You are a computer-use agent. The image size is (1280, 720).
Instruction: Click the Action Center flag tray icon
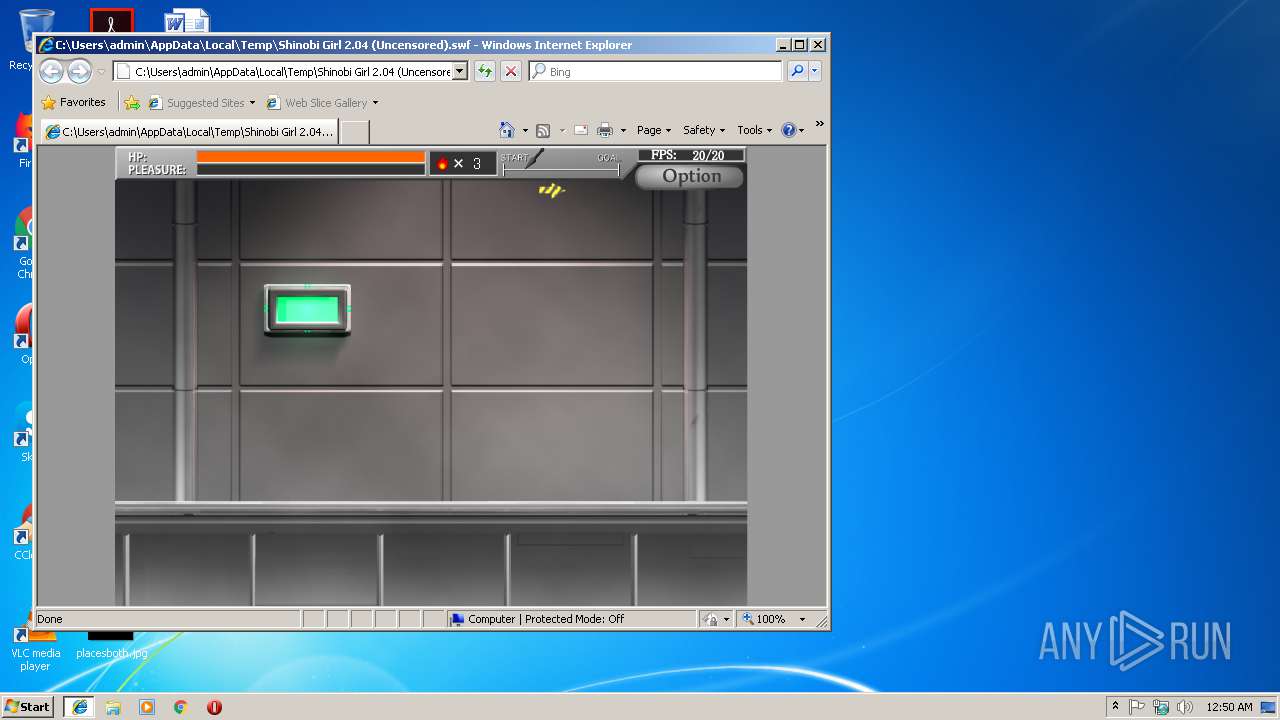(1137, 707)
